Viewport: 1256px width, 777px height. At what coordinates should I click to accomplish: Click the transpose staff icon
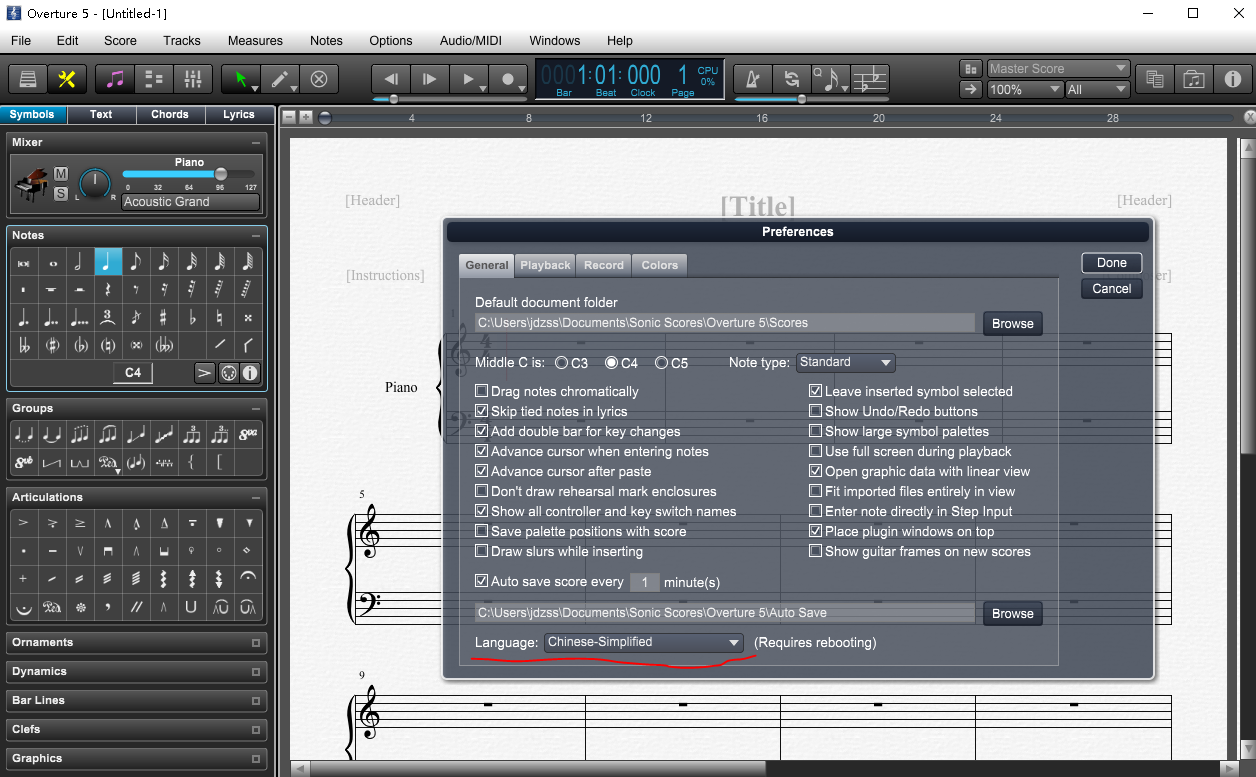tap(869, 79)
